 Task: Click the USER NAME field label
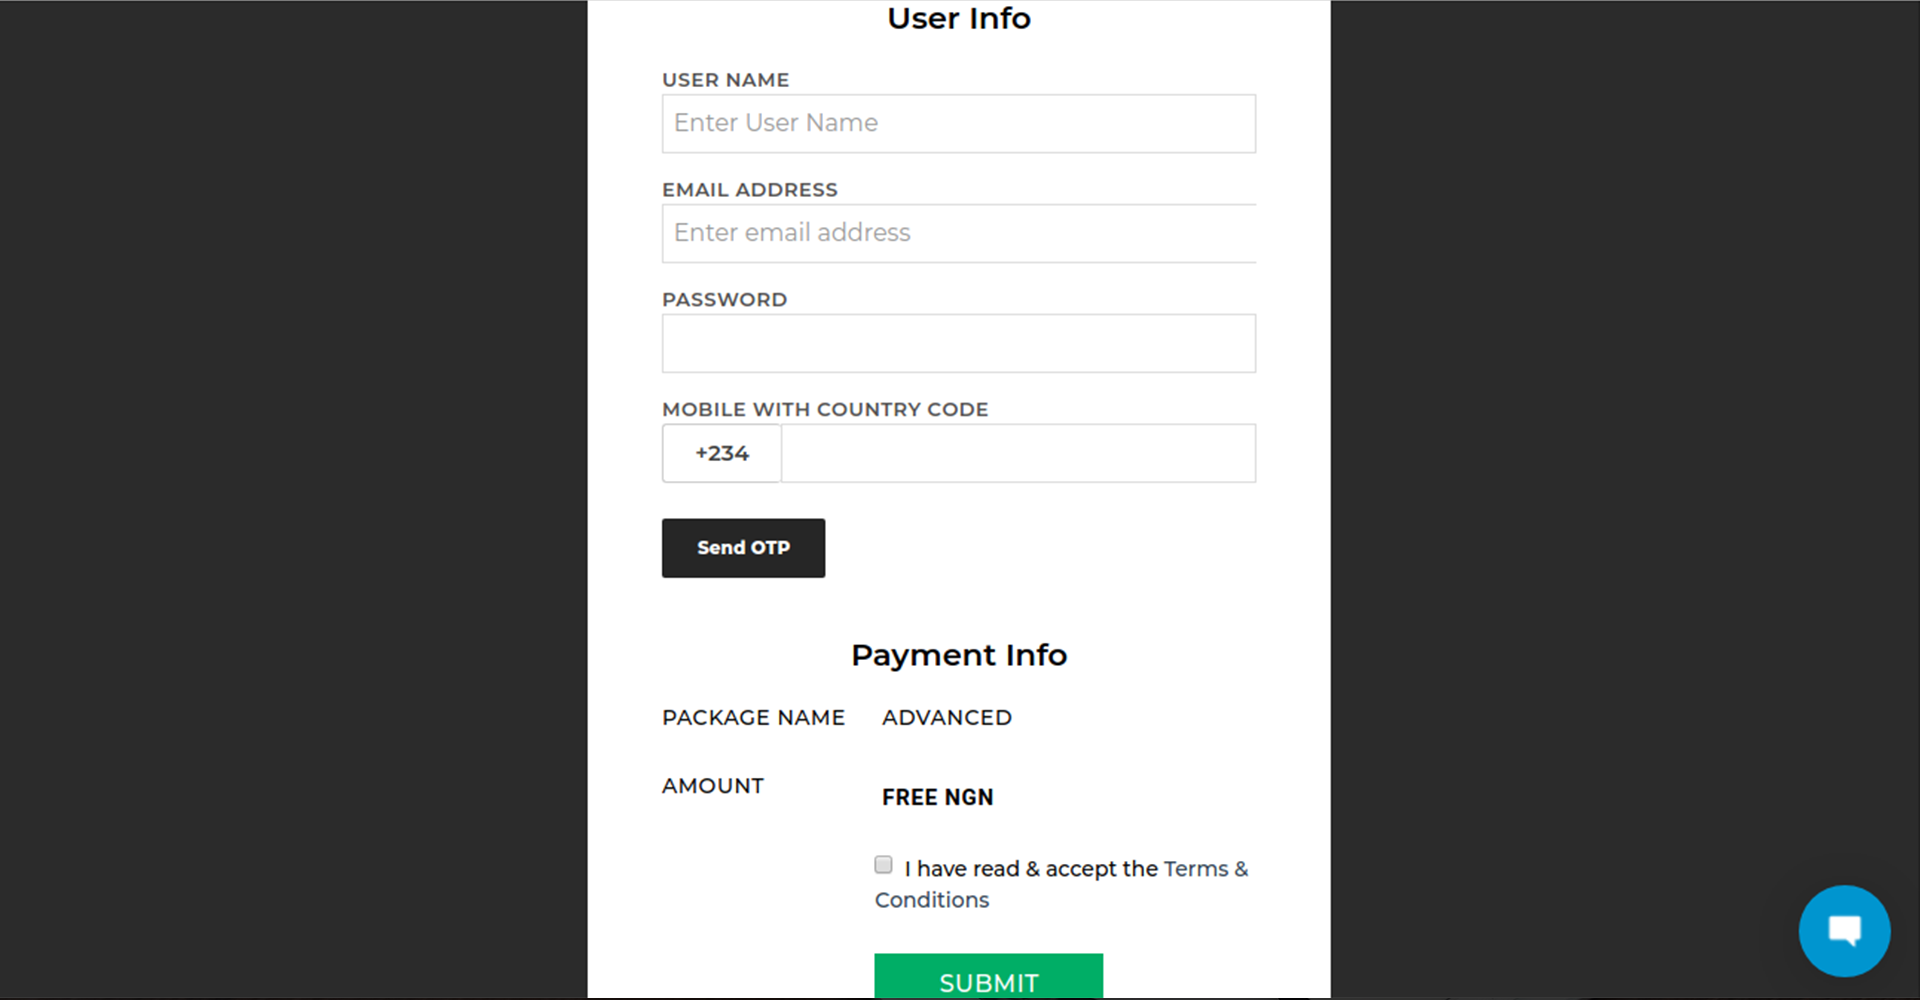pyautogui.click(x=725, y=80)
